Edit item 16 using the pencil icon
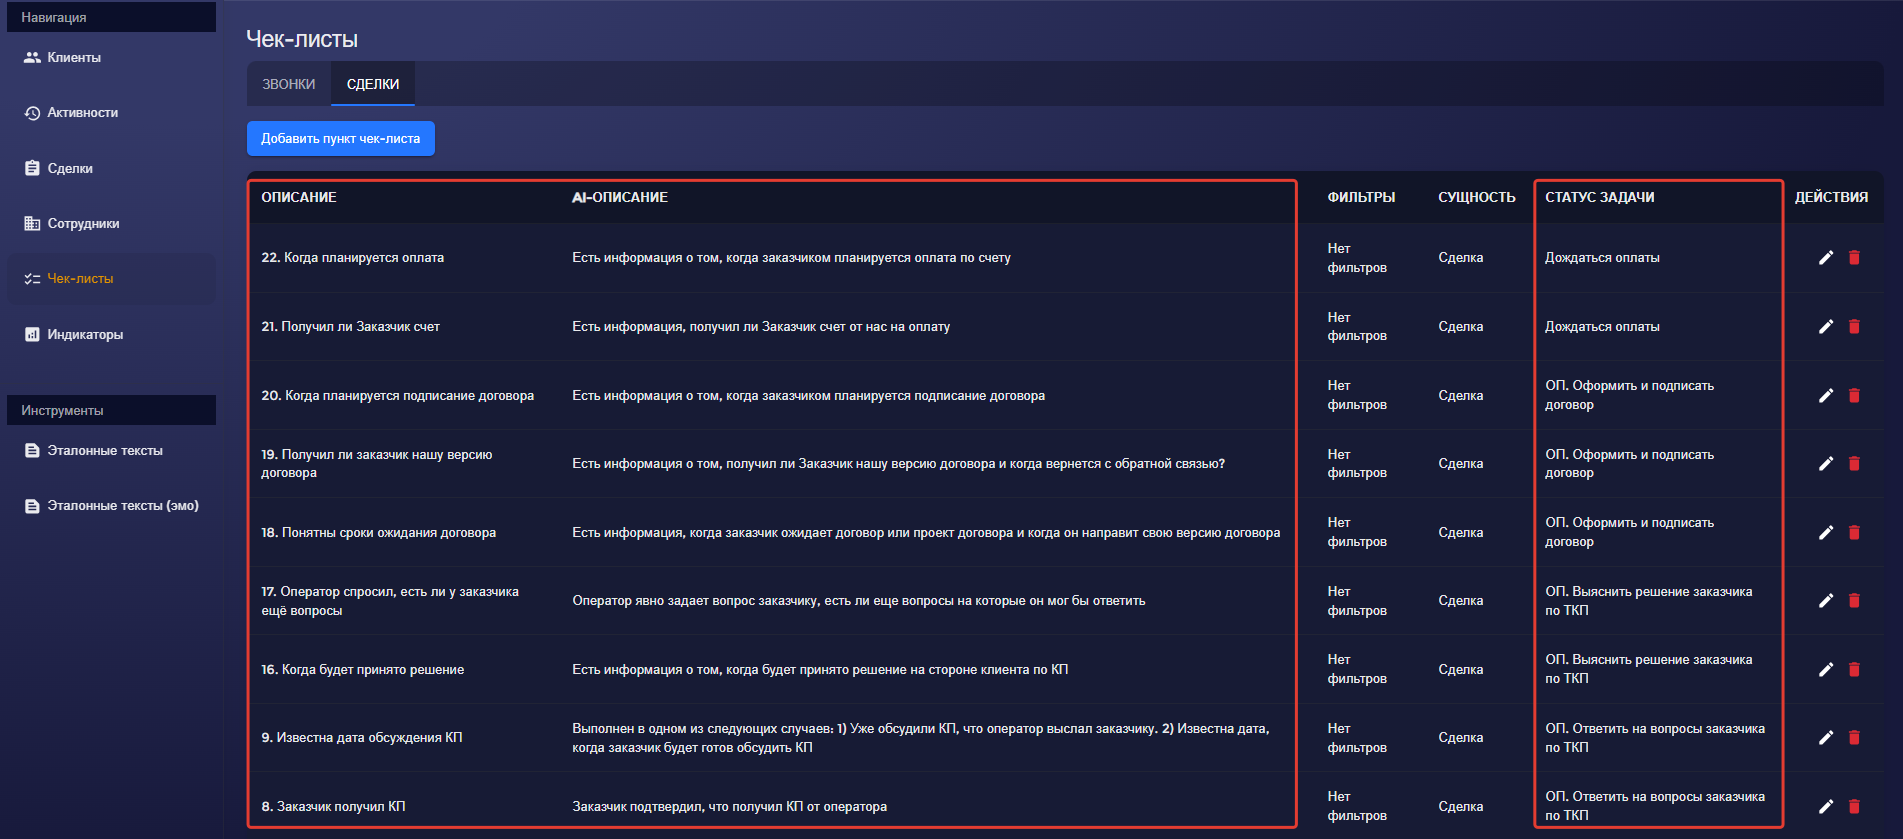 (1825, 670)
